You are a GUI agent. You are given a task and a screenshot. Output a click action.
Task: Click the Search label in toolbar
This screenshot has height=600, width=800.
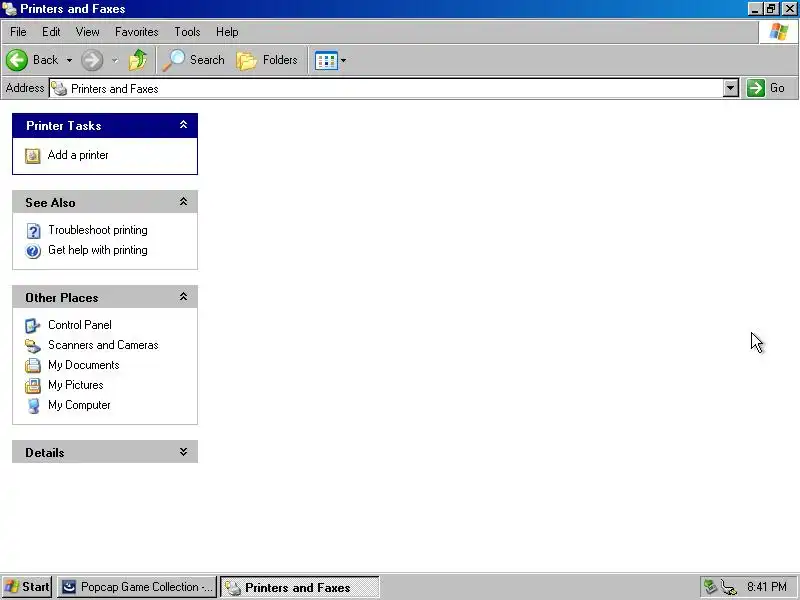pyautogui.click(x=207, y=60)
